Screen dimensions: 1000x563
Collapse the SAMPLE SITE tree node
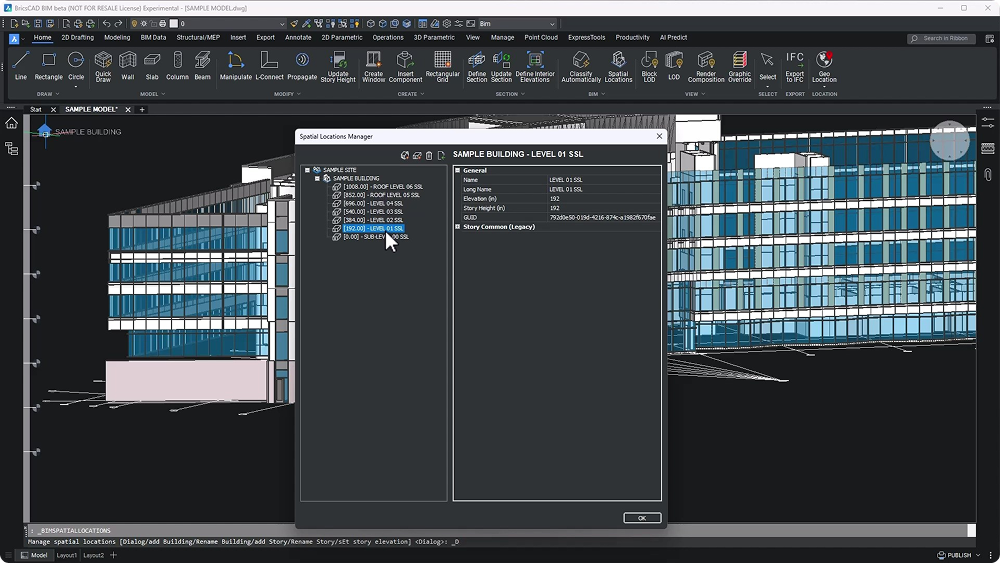tap(307, 170)
